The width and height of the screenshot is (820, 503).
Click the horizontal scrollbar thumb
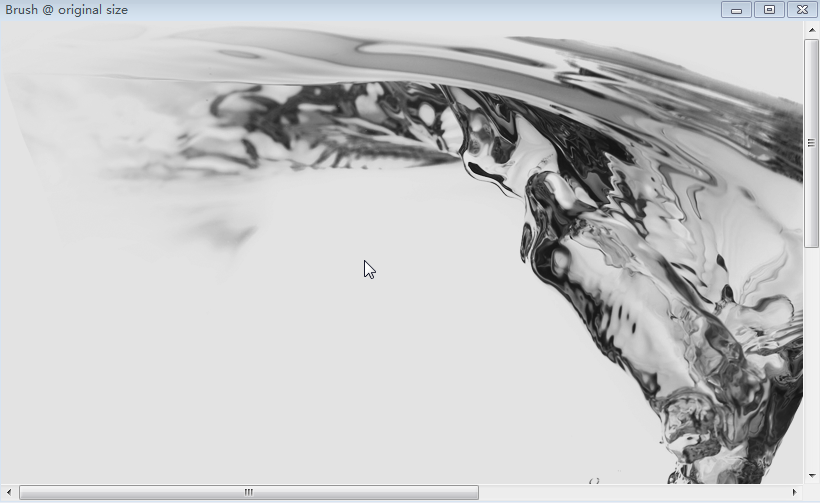click(x=249, y=492)
